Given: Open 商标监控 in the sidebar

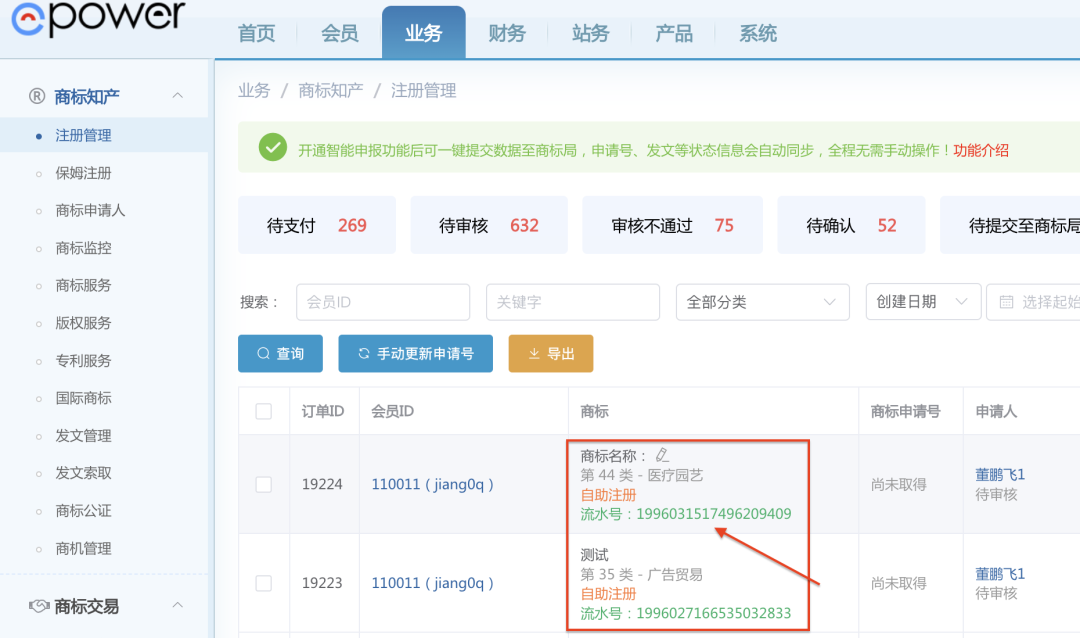Looking at the screenshot, I should 83,248.
